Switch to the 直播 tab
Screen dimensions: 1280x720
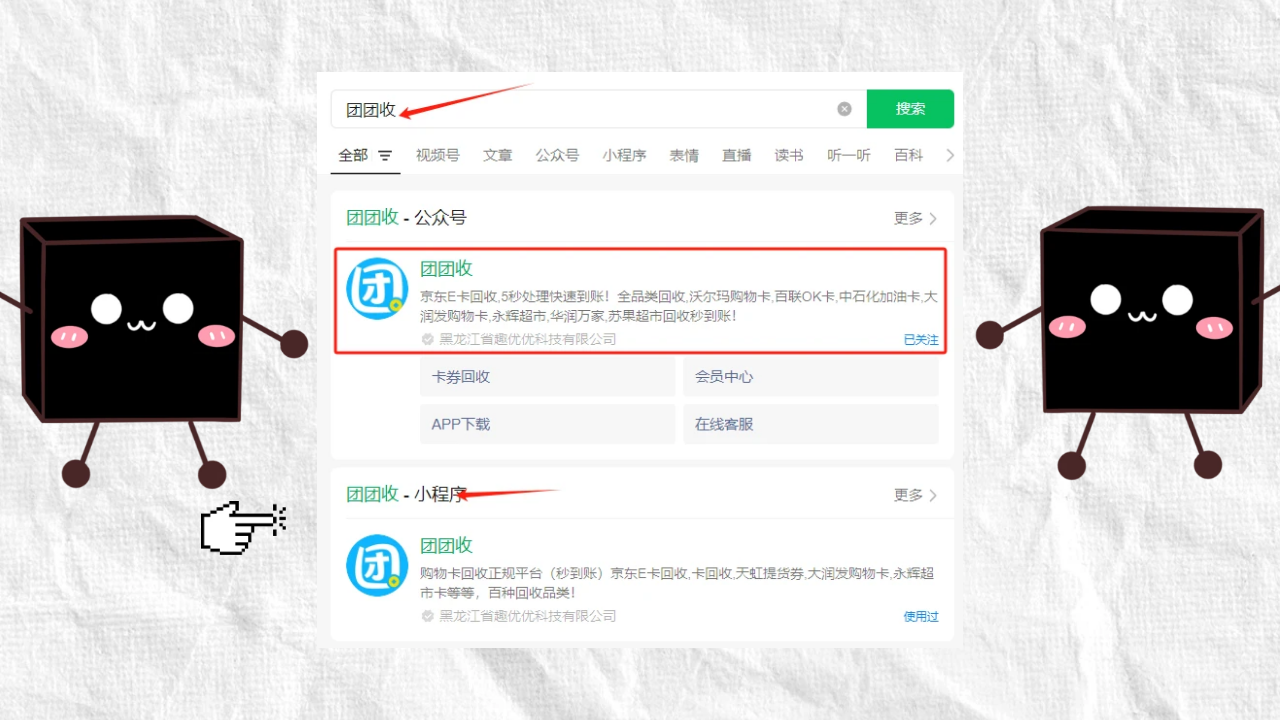(737, 155)
